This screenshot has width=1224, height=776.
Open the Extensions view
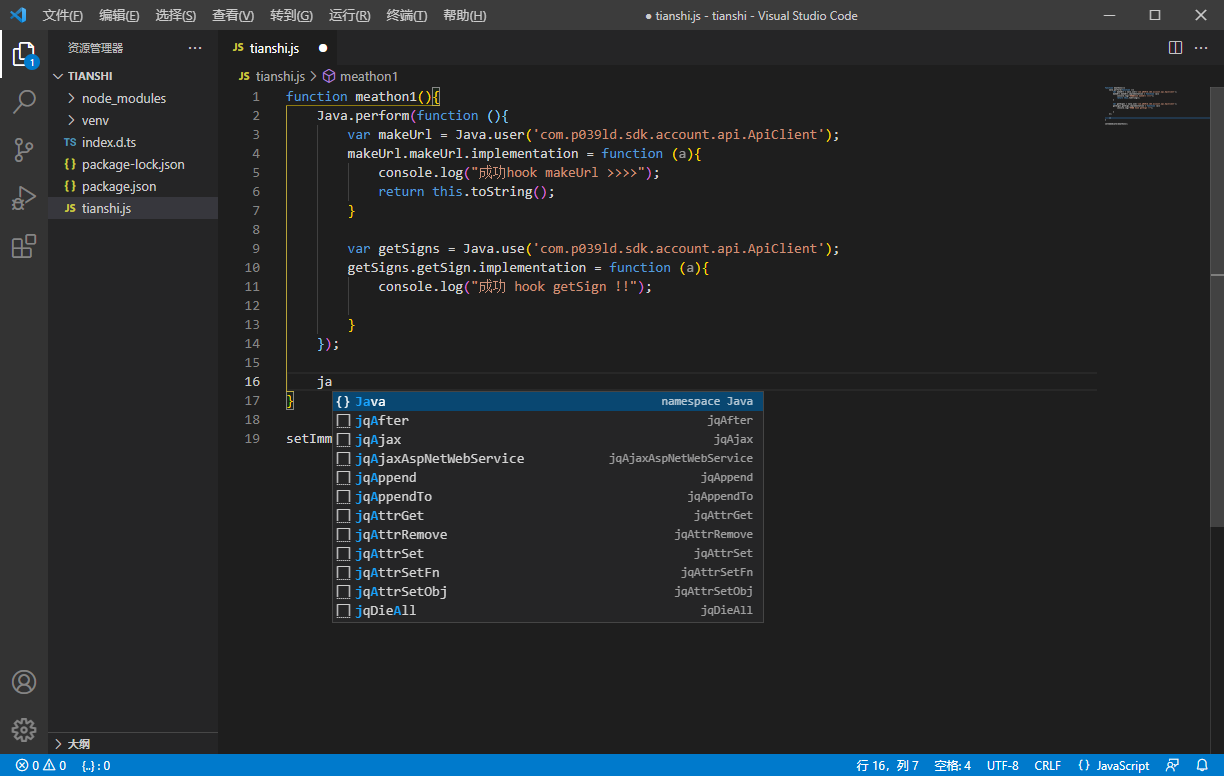24,246
